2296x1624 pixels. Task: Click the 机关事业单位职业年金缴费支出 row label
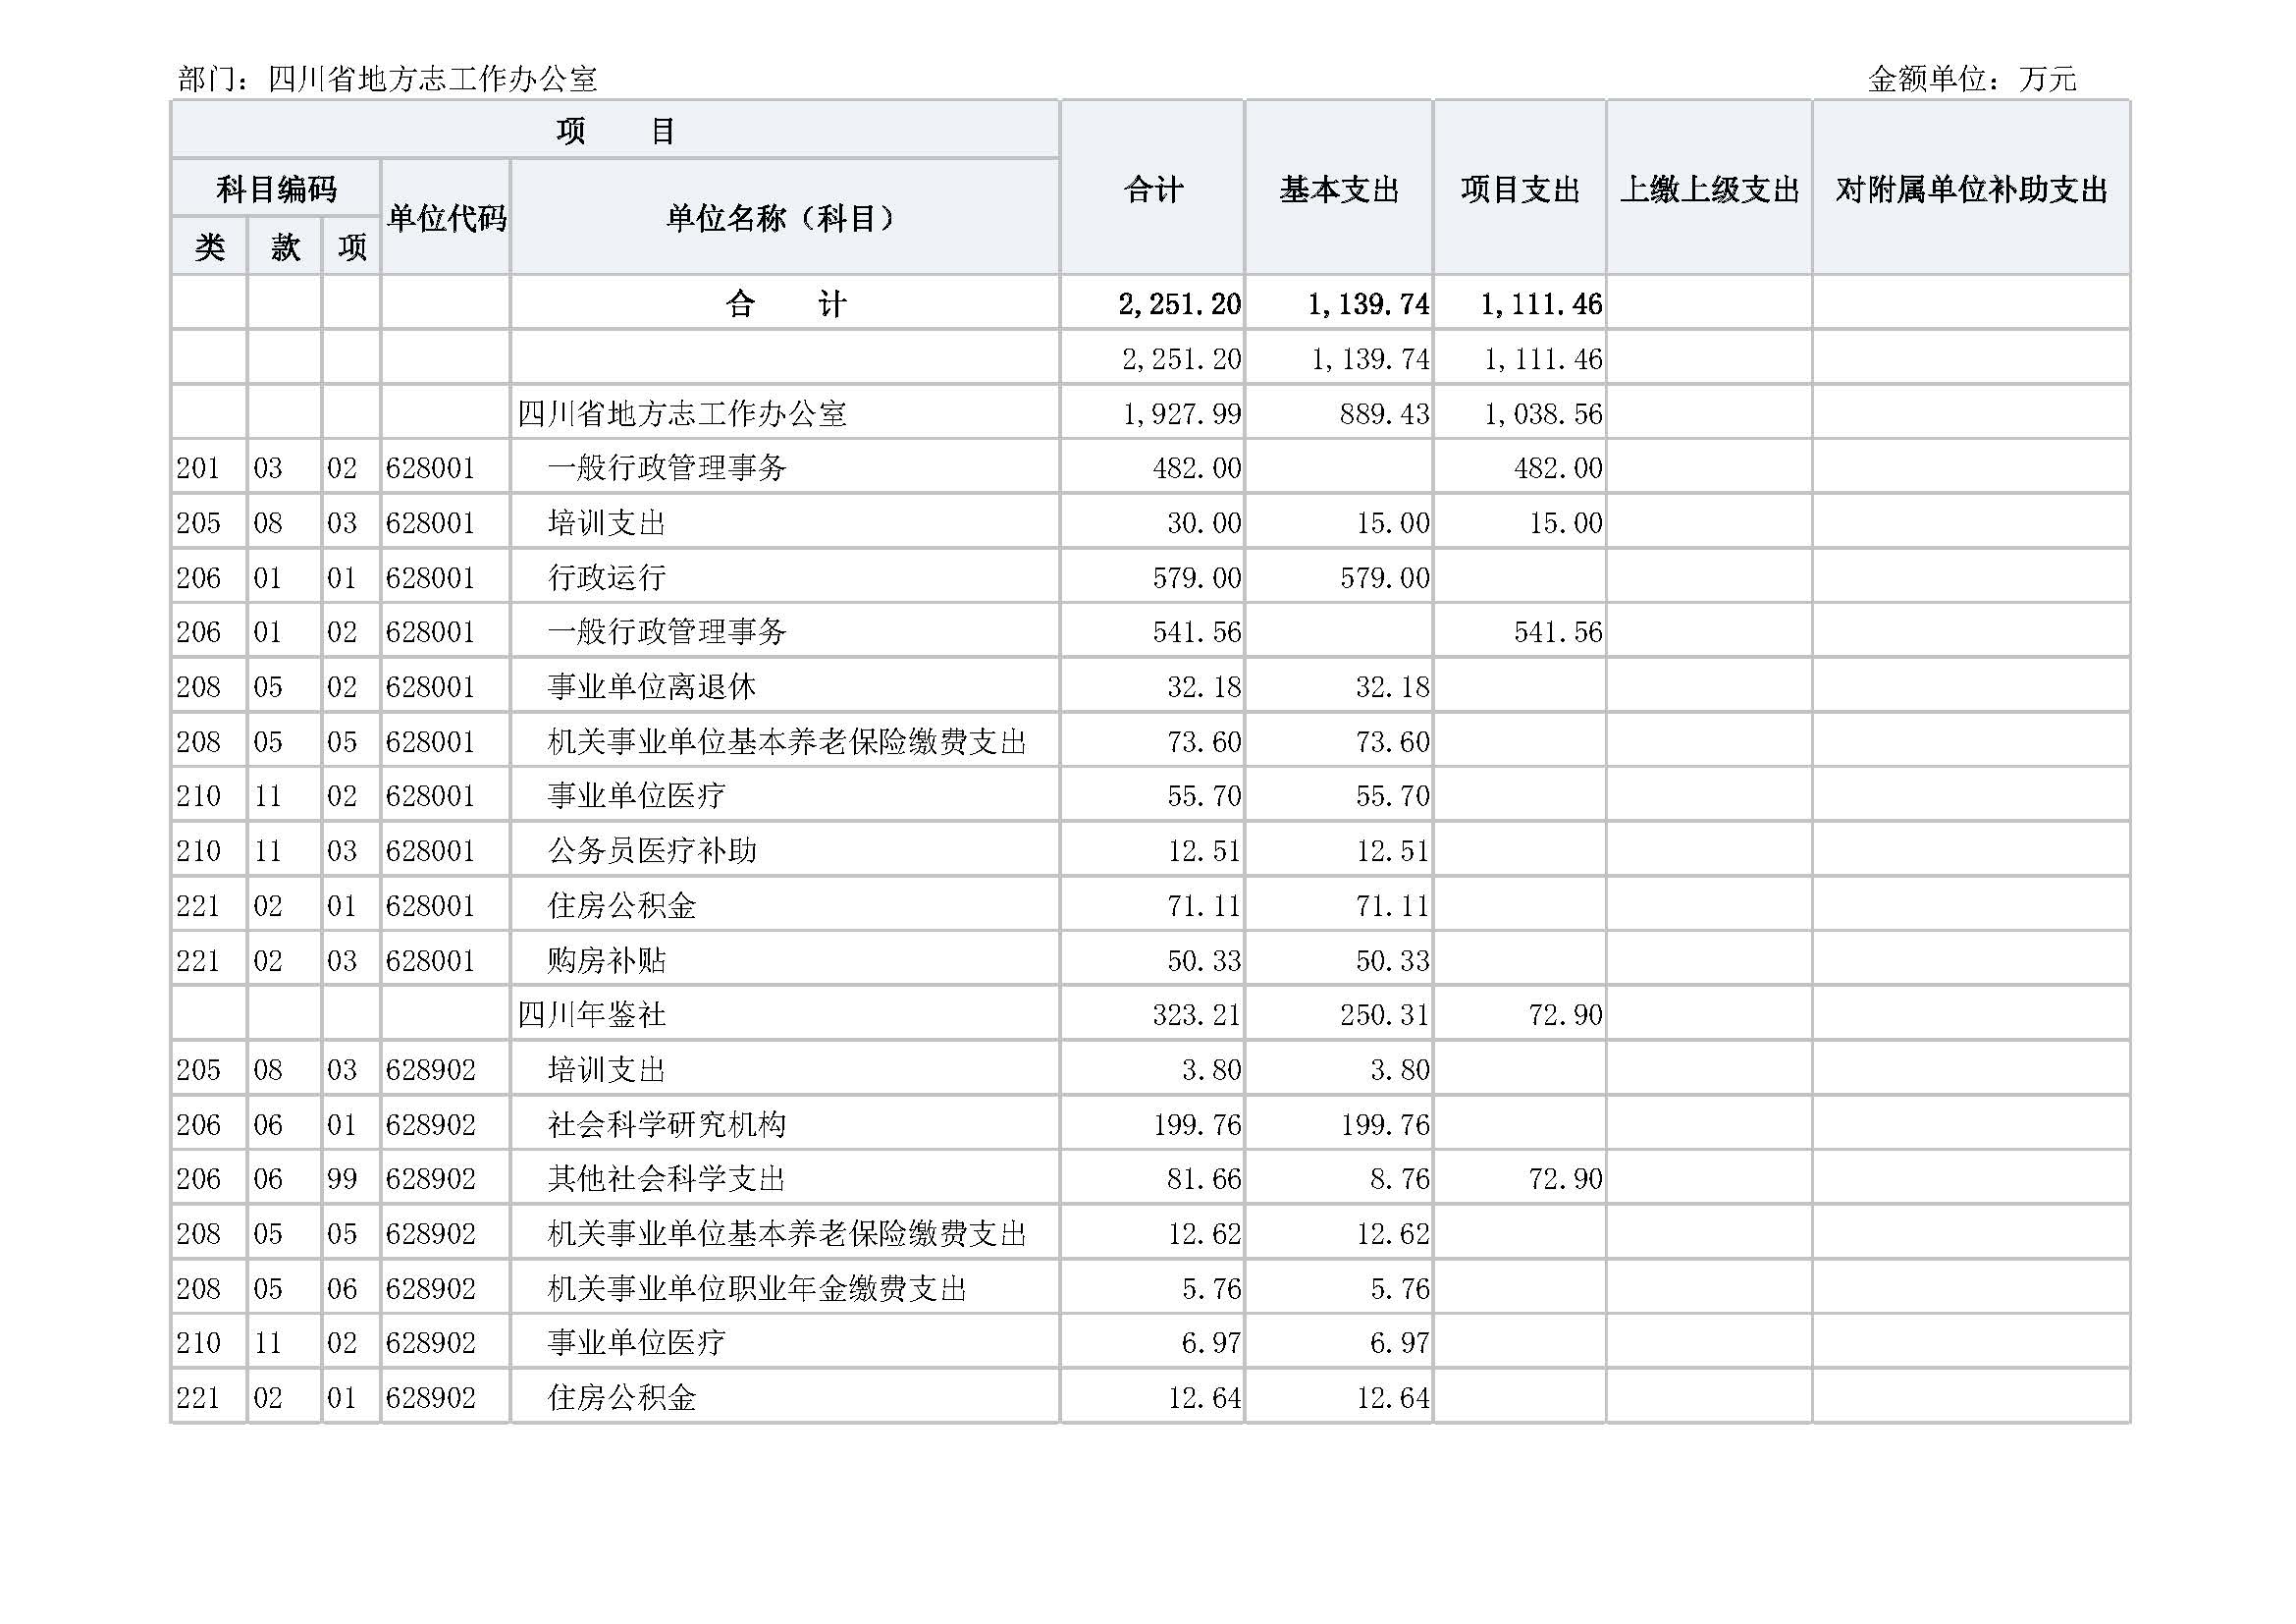pos(756,1288)
